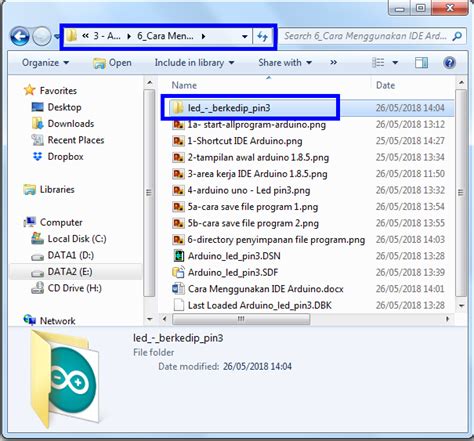Expand arrow after '6_Cara Men...' breadcrumb
The image size is (474, 441).
click(203, 36)
